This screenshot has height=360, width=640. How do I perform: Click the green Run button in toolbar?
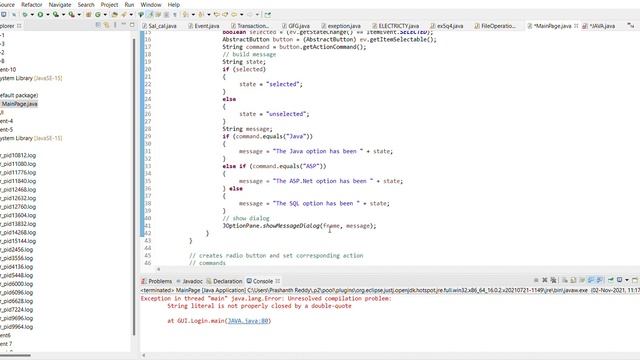40,14
